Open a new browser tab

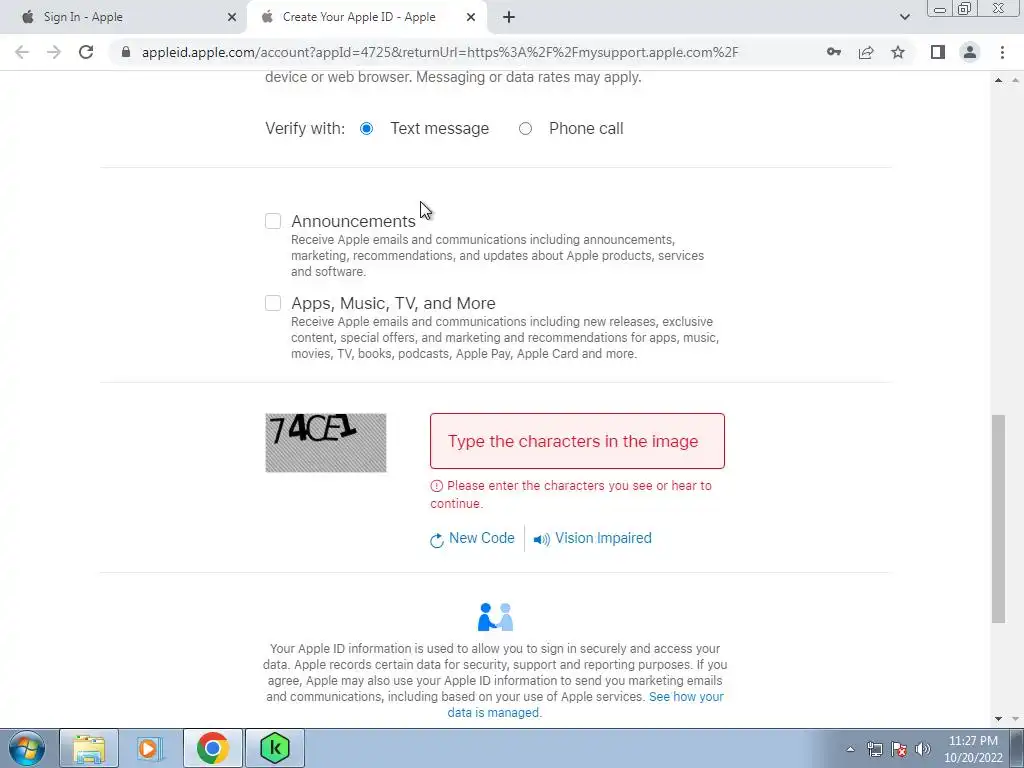(509, 17)
